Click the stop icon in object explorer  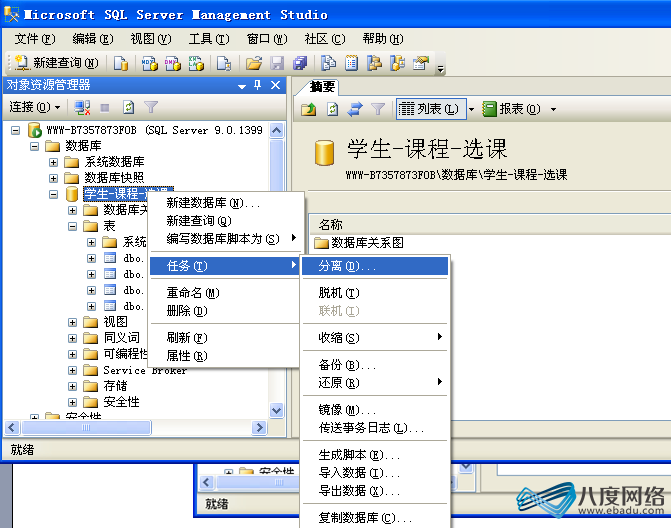point(105,107)
